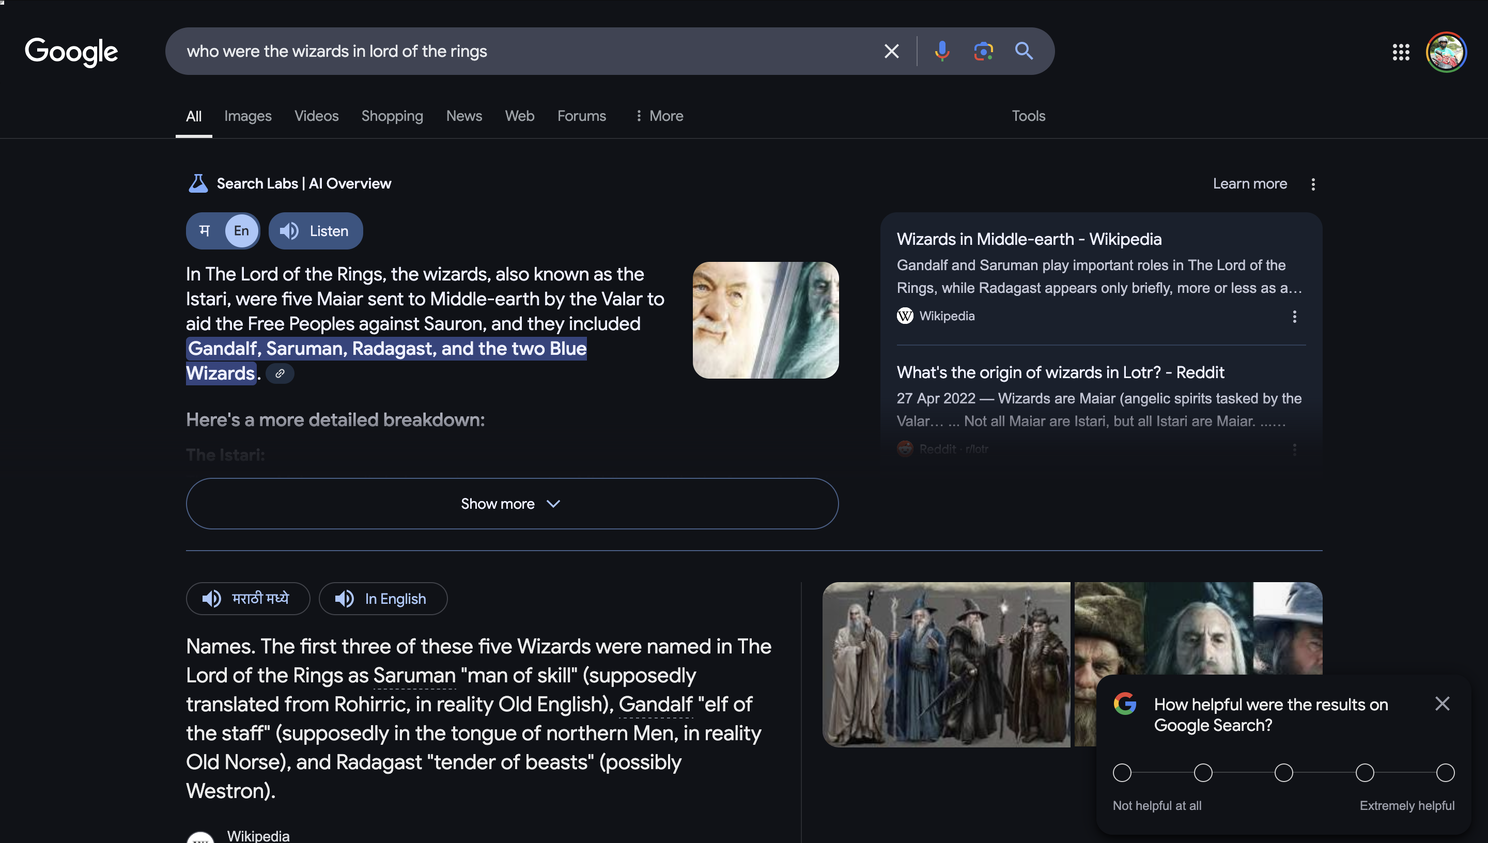Screen dimensions: 1488x843
Task: Close the helpfulness survey popup
Action: (x=1442, y=704)
